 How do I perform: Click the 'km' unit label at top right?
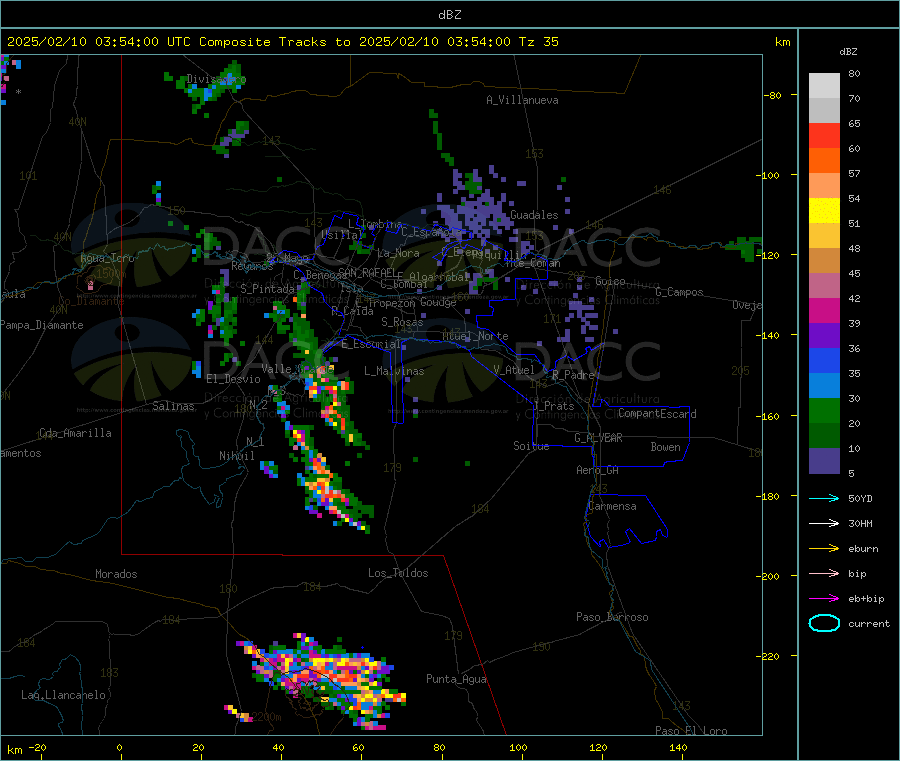pos(782,42)
